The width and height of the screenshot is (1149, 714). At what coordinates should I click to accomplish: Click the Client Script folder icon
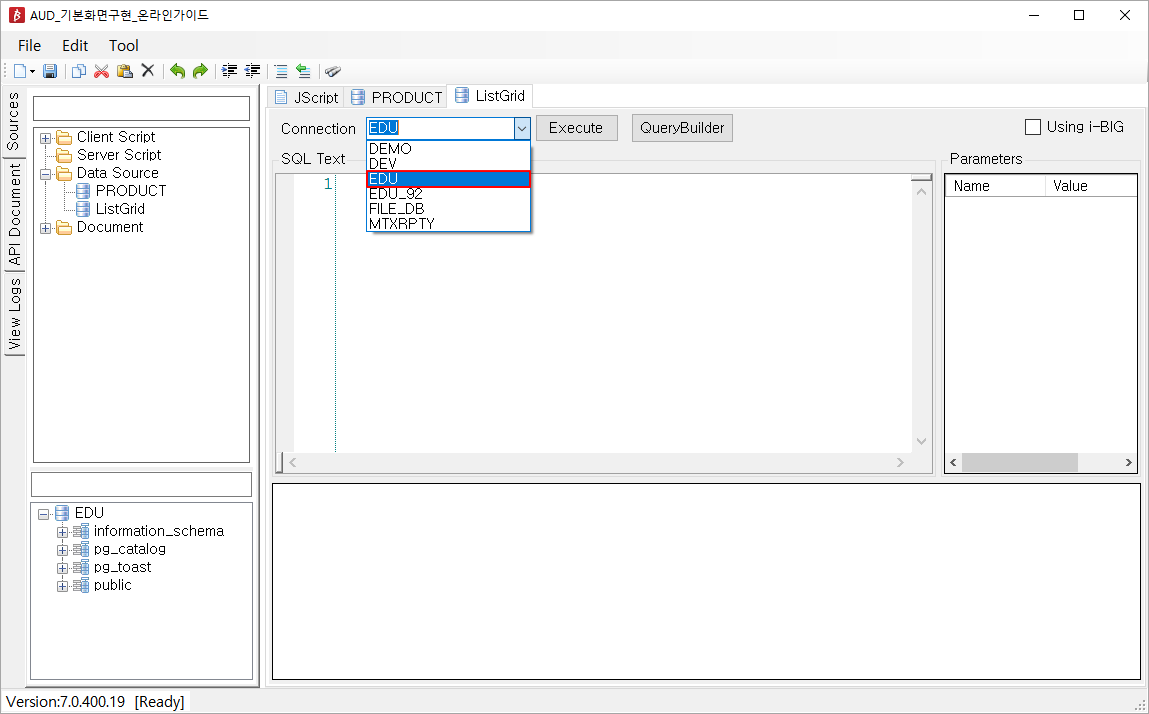tap(64, 137)
